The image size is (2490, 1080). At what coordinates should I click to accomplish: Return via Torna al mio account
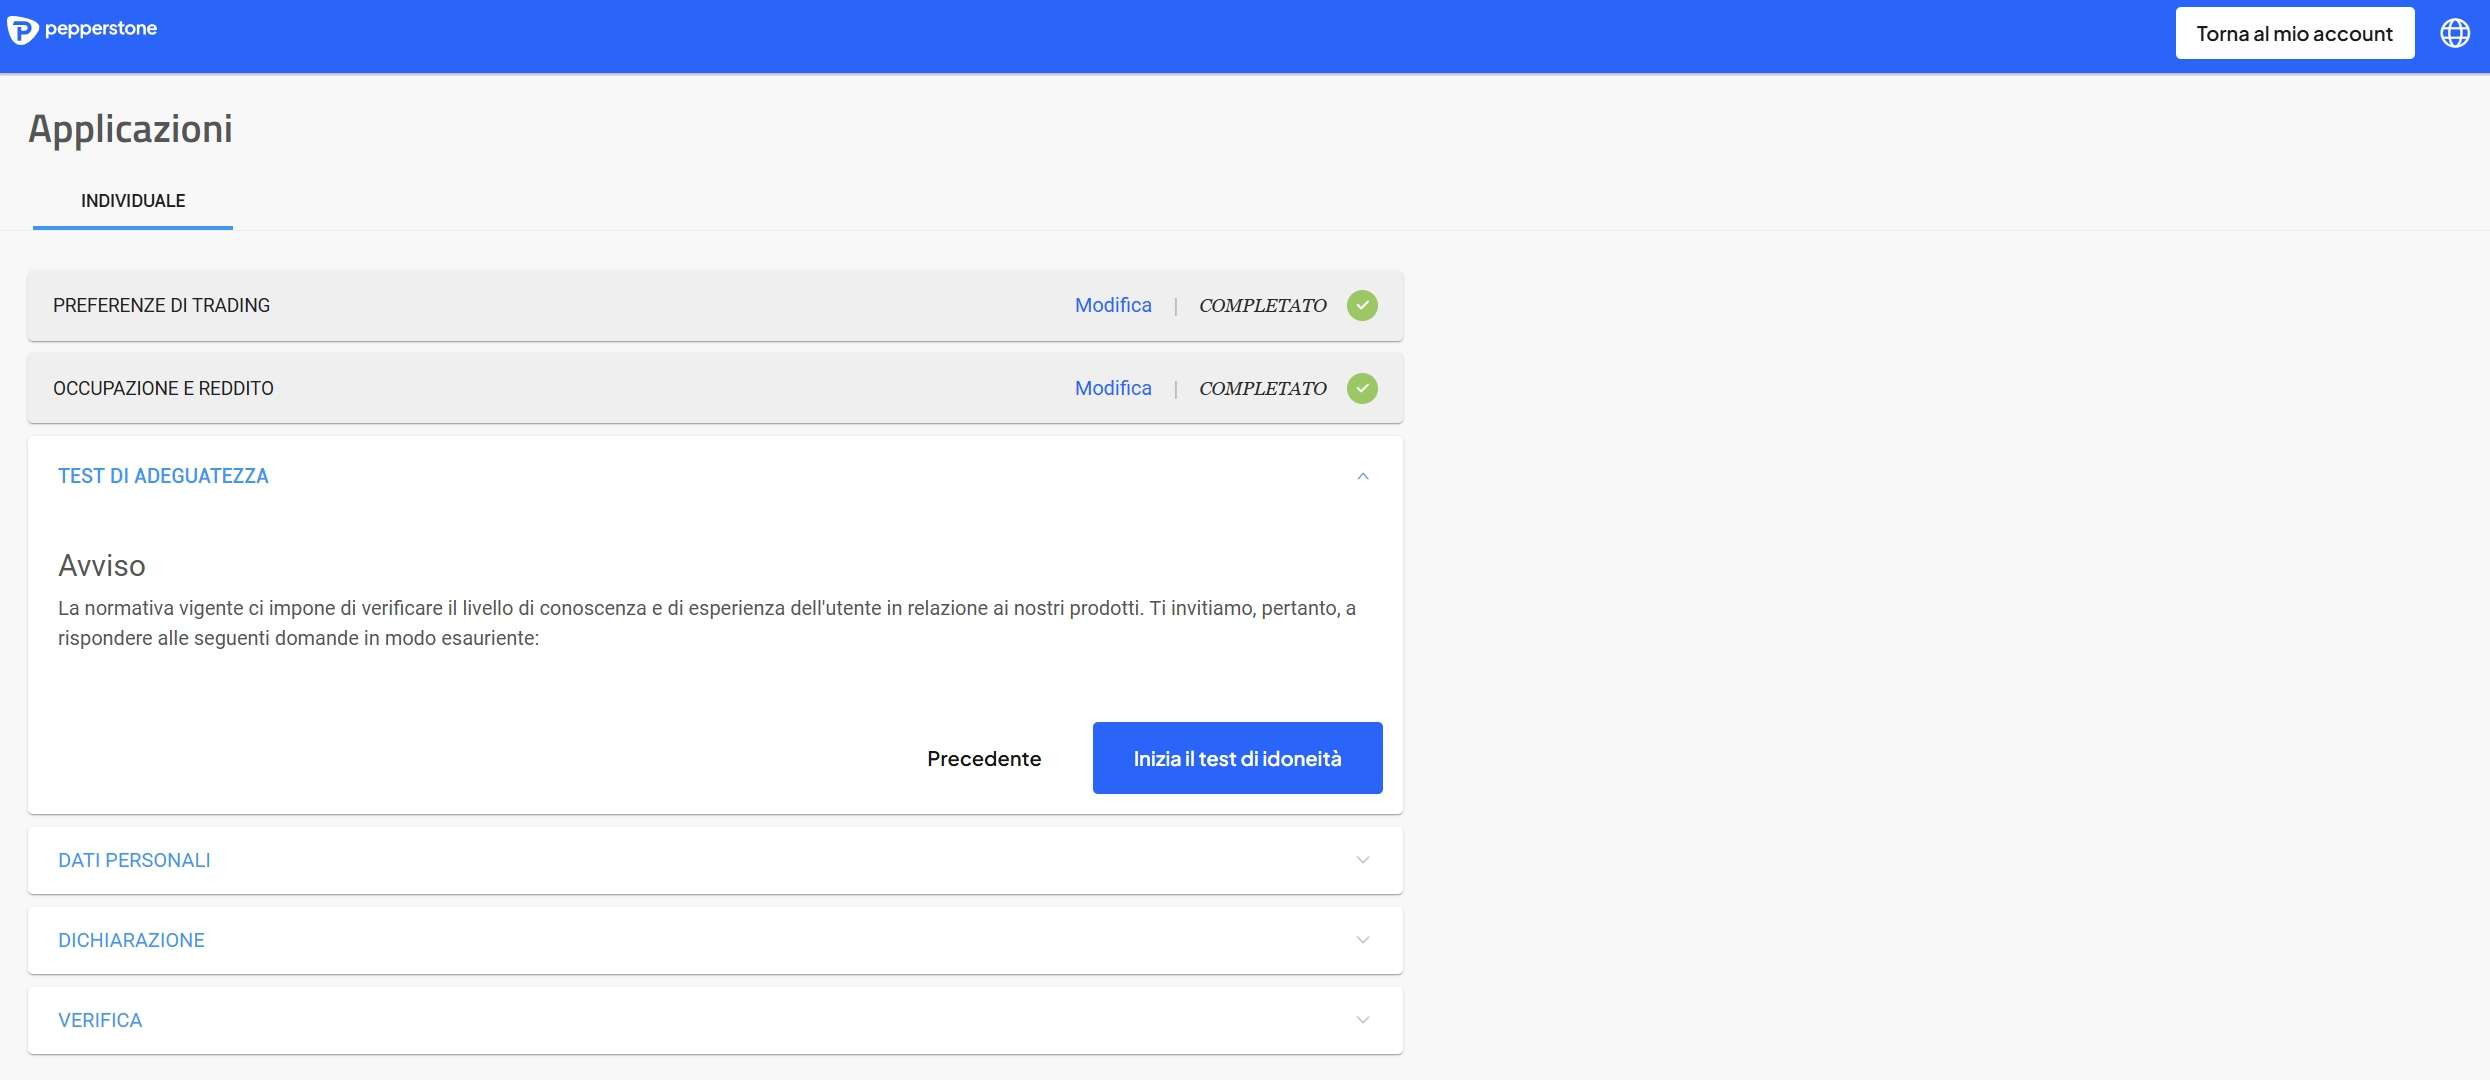pos(2295,33)
